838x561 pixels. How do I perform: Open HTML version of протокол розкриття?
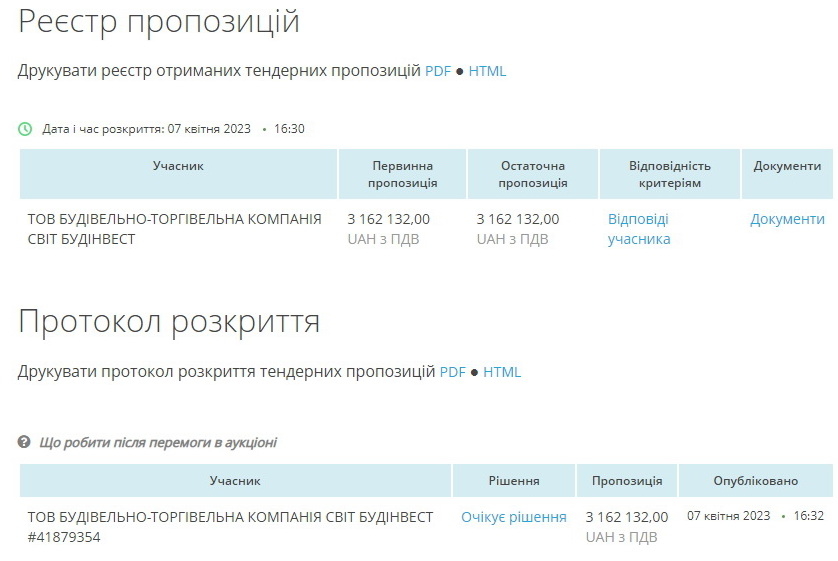(502, 372)
